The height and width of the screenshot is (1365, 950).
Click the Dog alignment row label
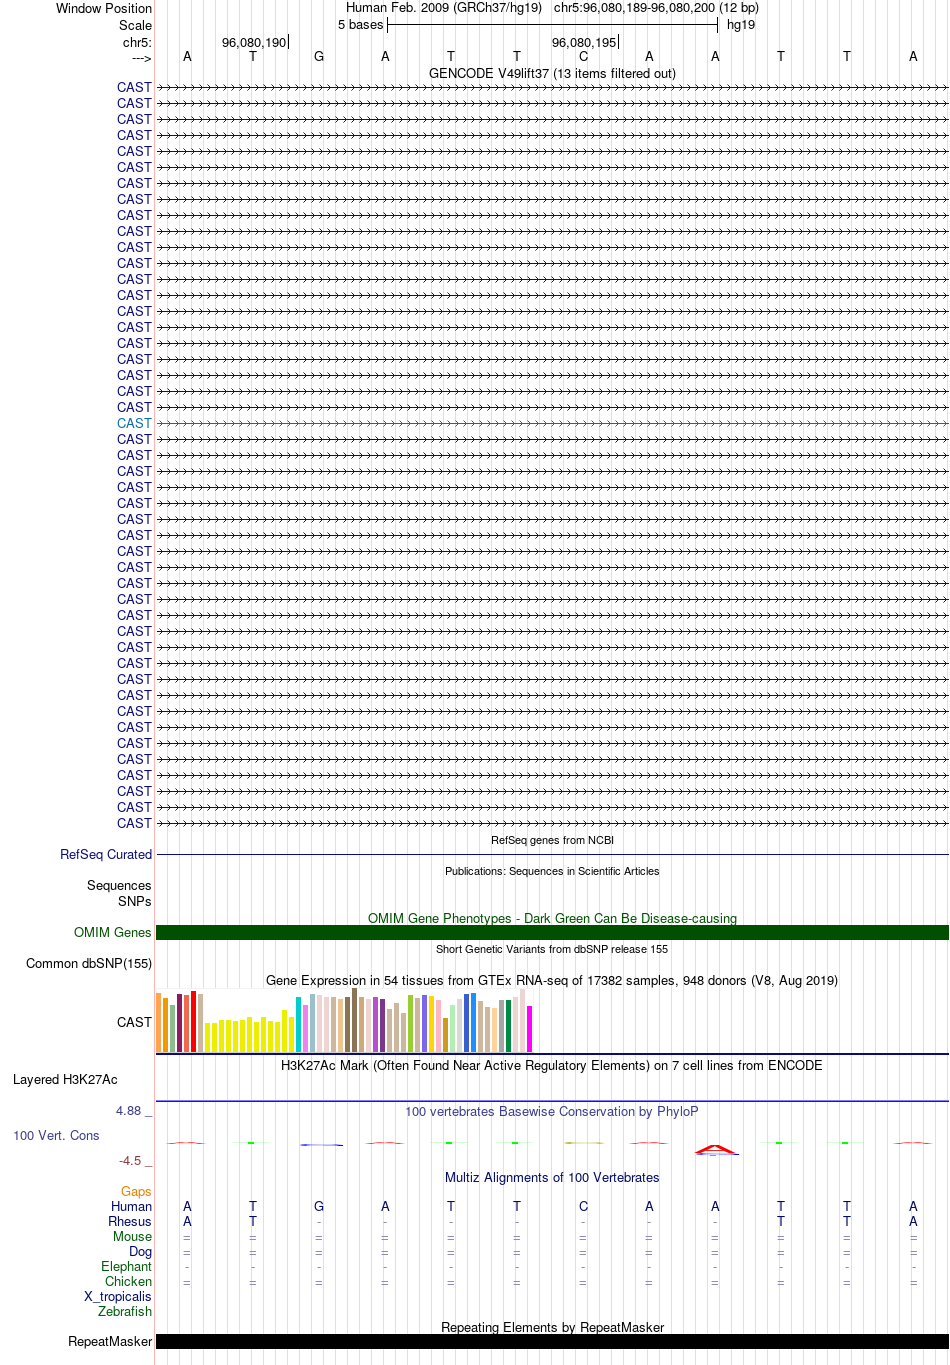click(x=141, y=1251)
